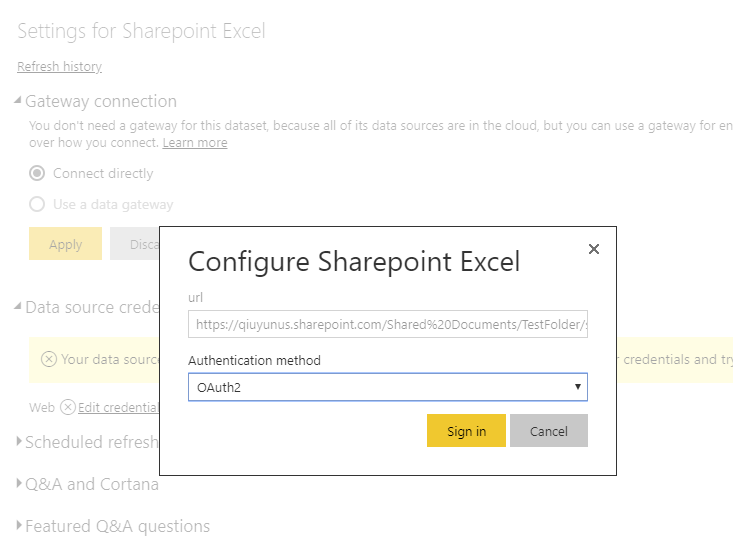Open the Learn more link

tap(195, 143)
